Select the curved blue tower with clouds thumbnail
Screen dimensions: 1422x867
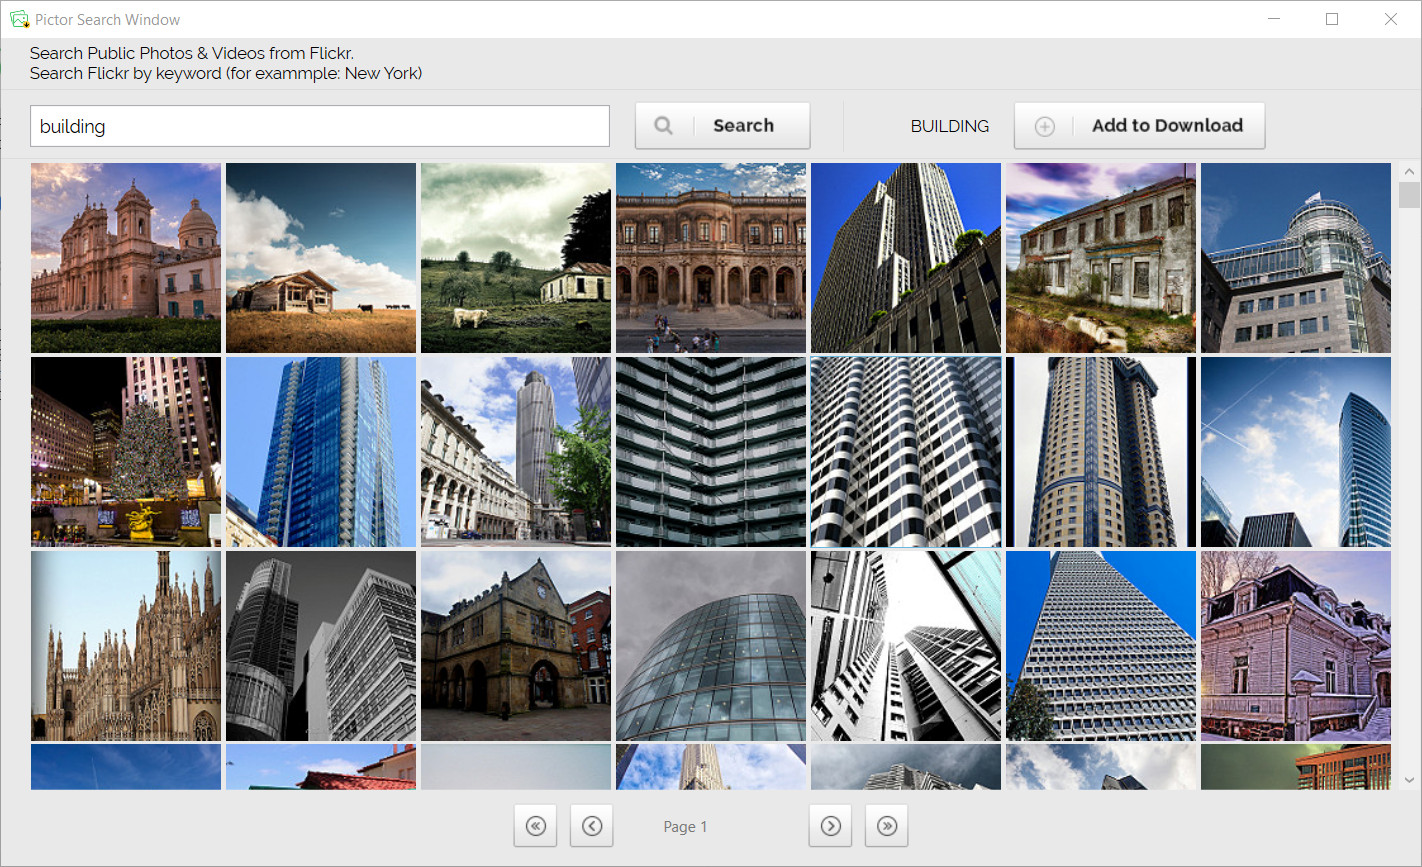point(1296,452)
